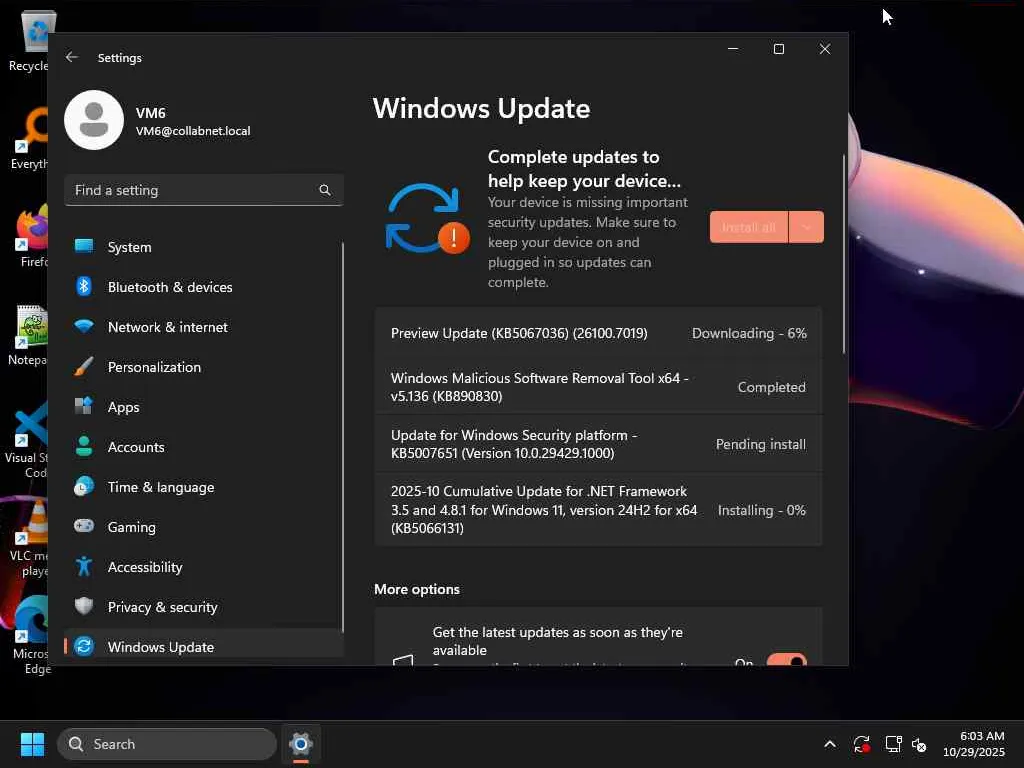The height and width of the screenshot is (768, 1024).
Task: Click the large update status icon with warning
Action: [x=427, y=218]
